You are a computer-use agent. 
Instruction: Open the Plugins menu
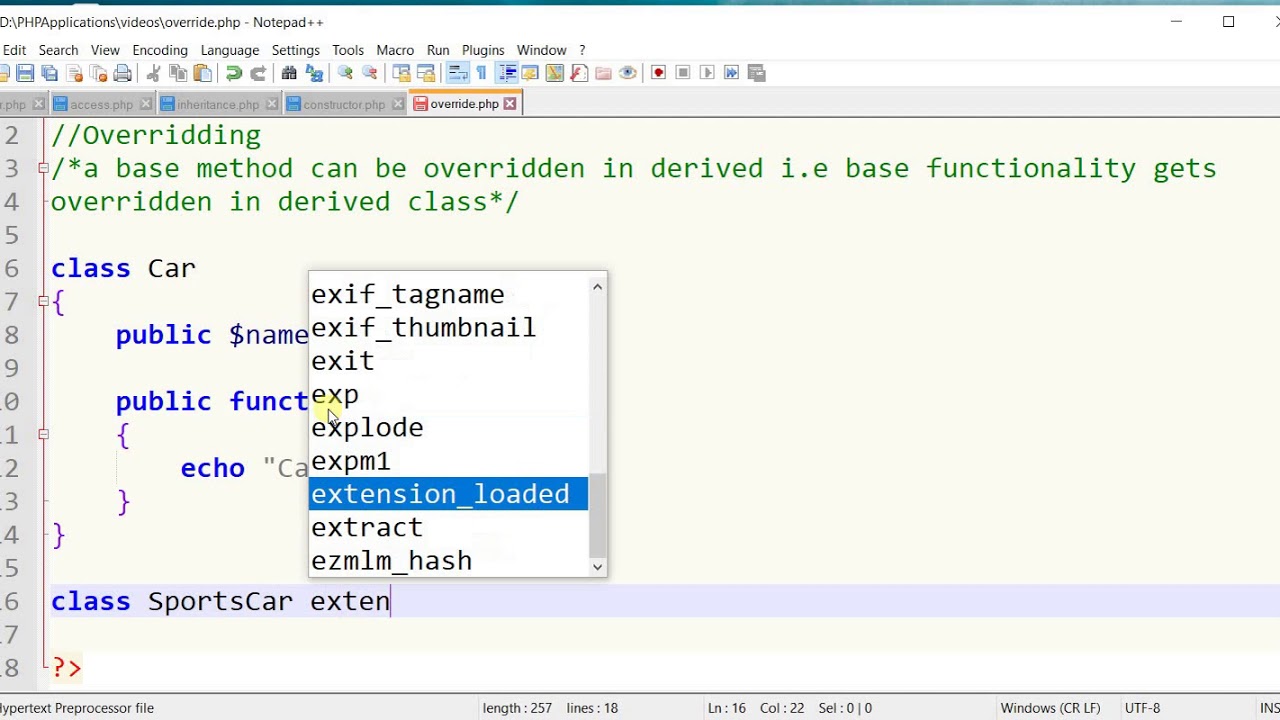483,50
